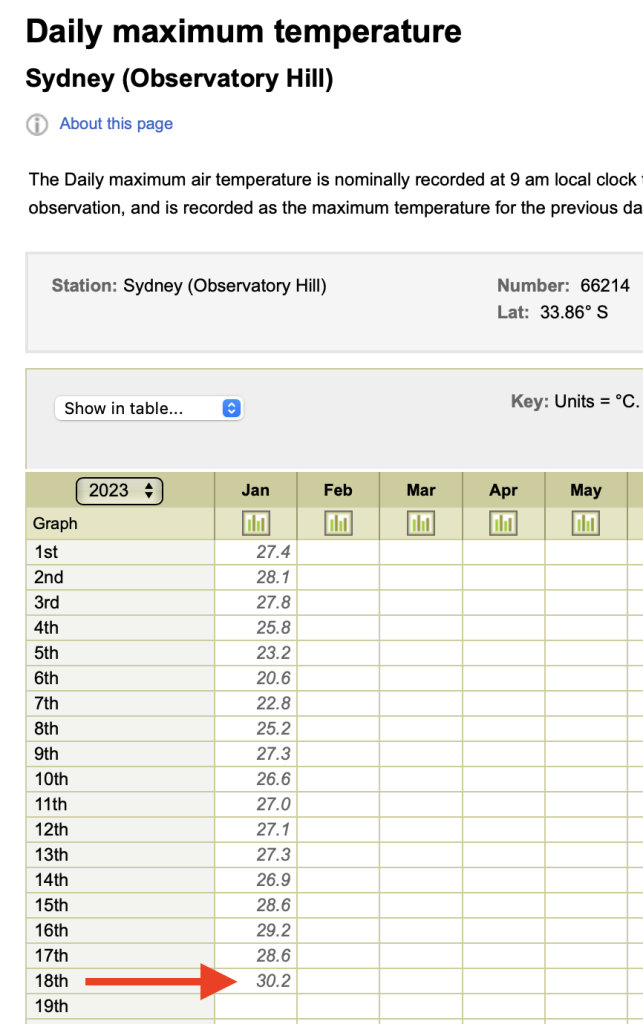Image resolution: width=643 pixels, height=1024 pixels.
Task: Click the 16th January value 29.2
Action: (x=273, y=931)
